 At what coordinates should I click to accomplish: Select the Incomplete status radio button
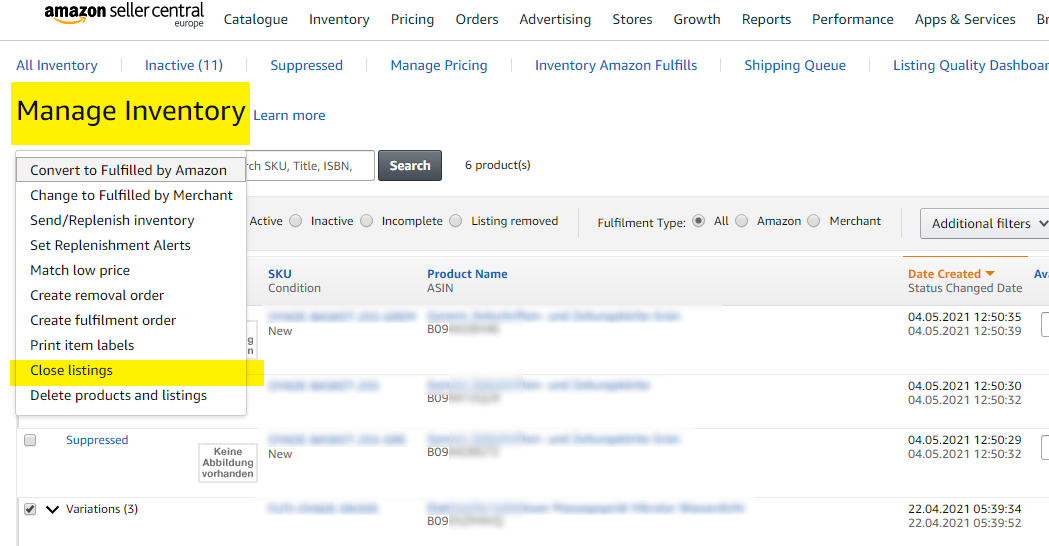click(x=367, y=221)
